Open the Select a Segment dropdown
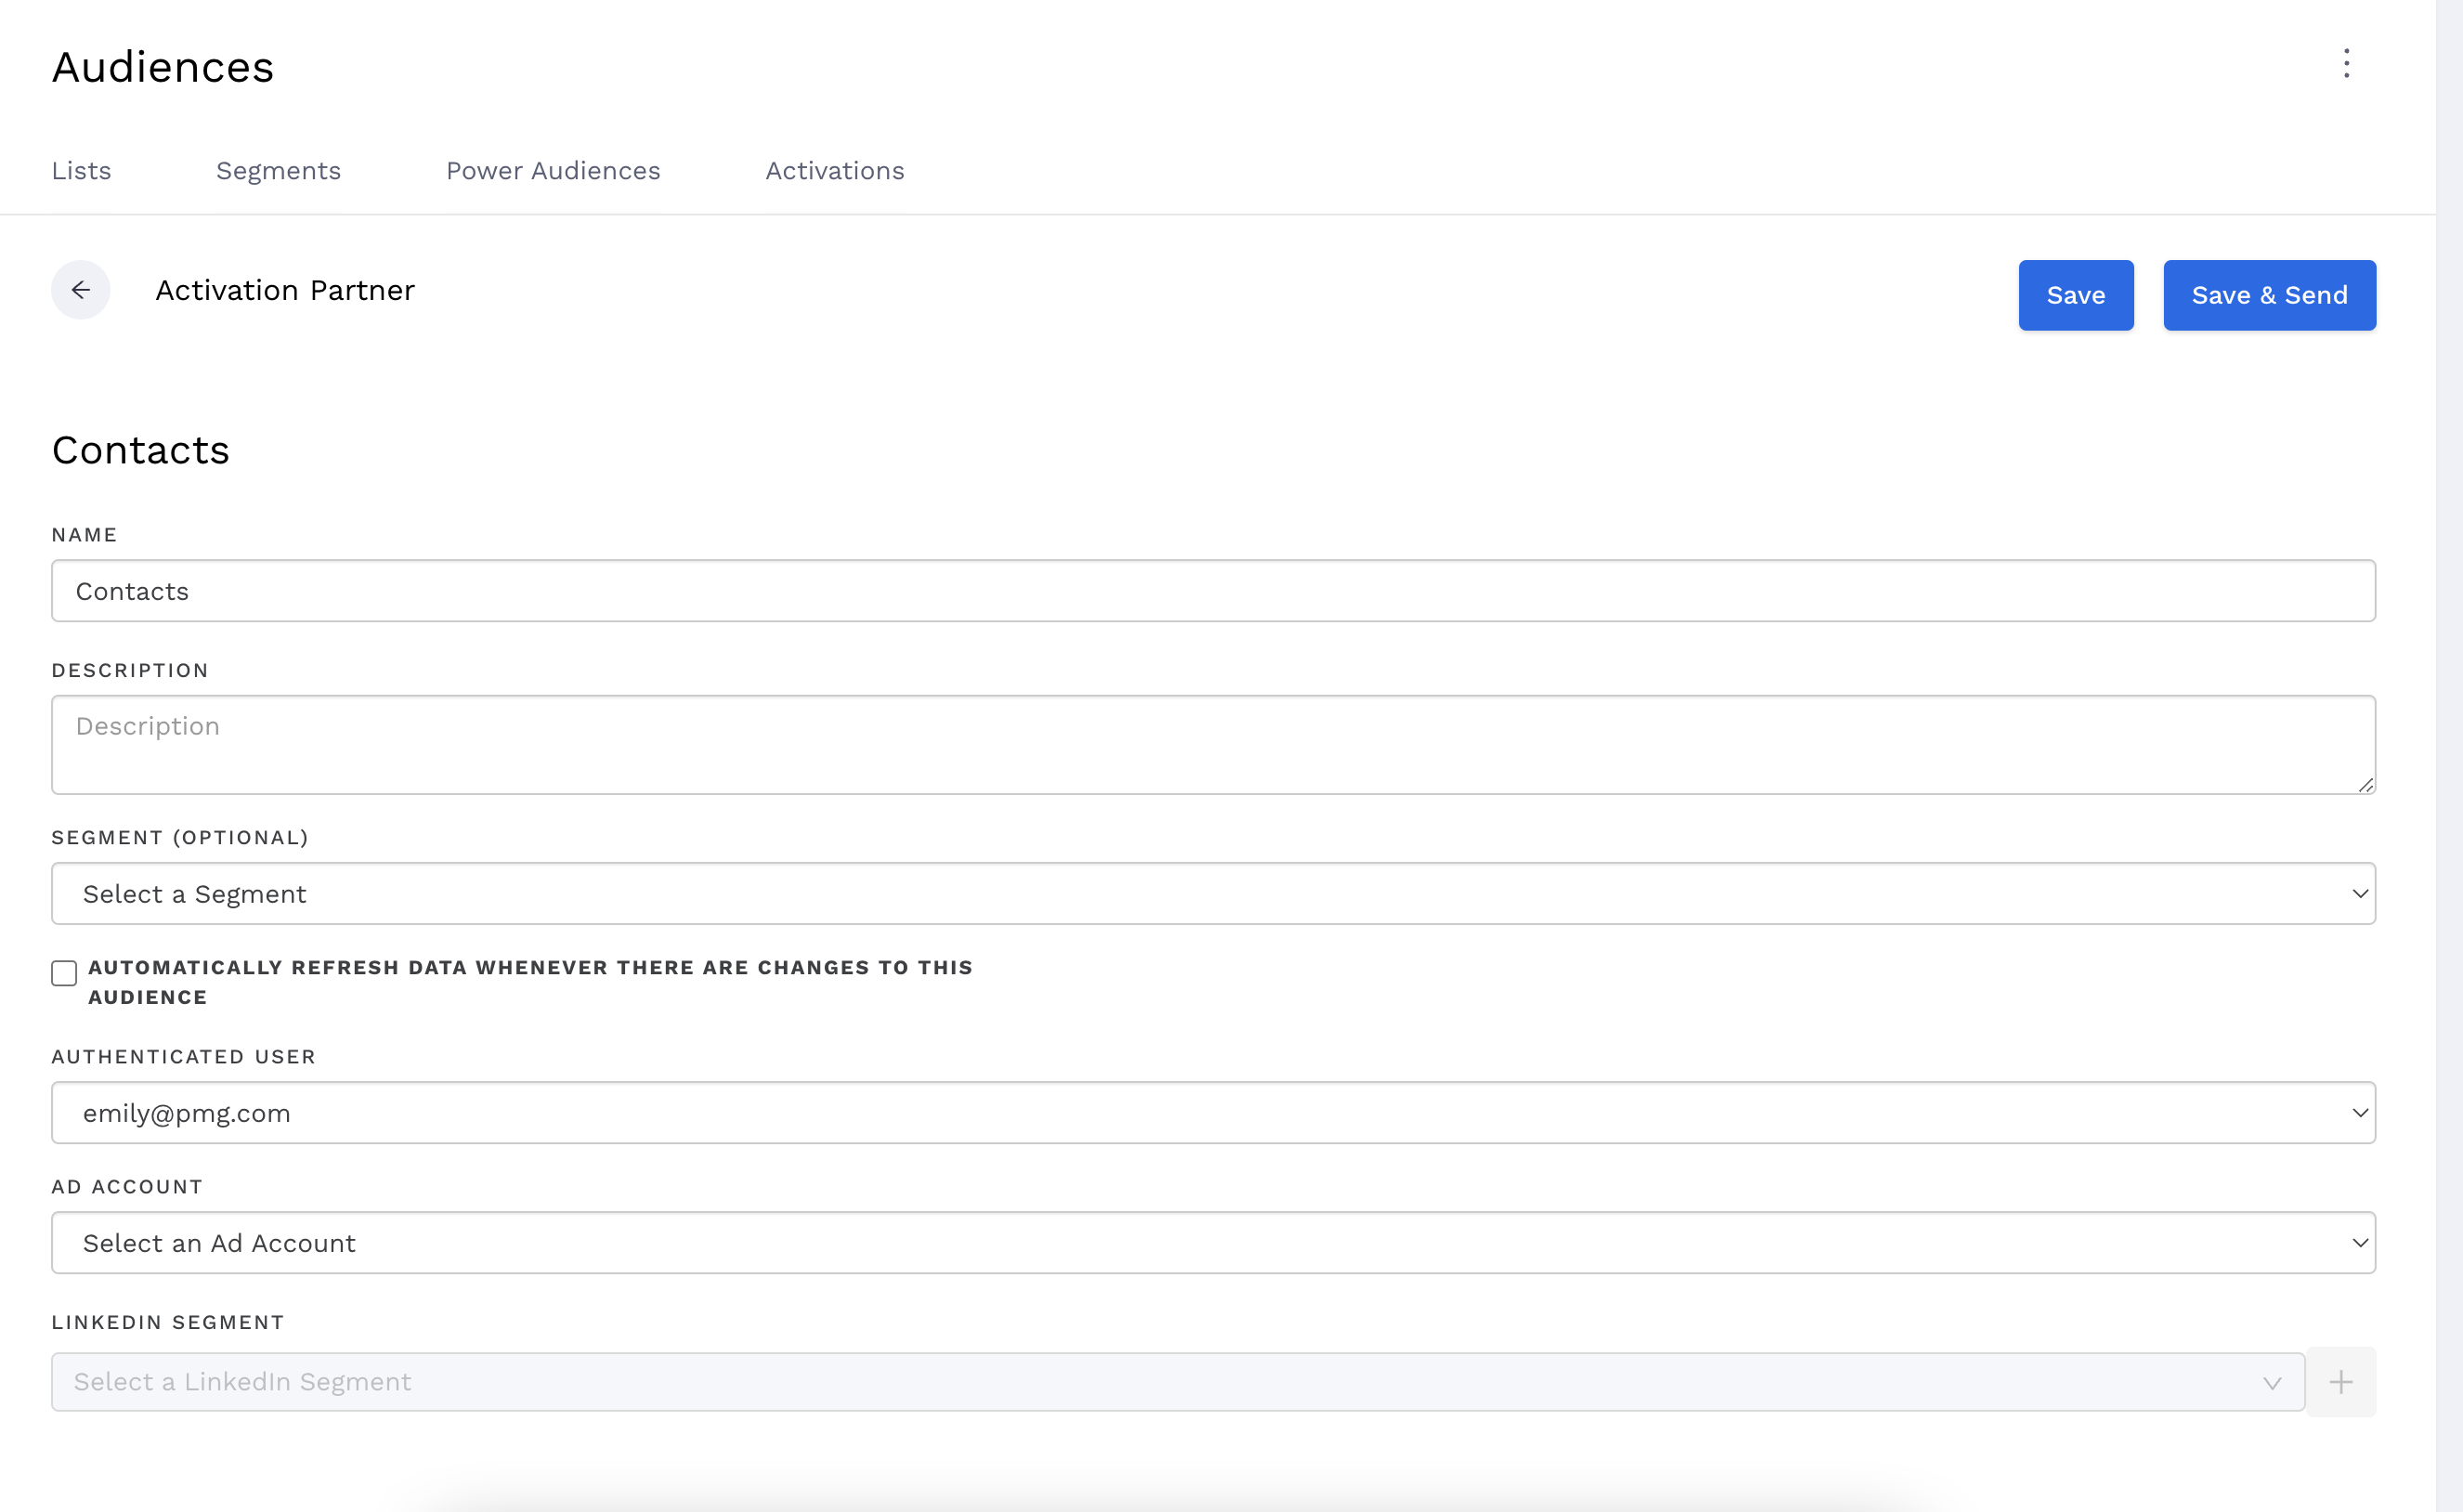The width and height of the screenshot is (2463, 1512). click(x=1200, y=894)
